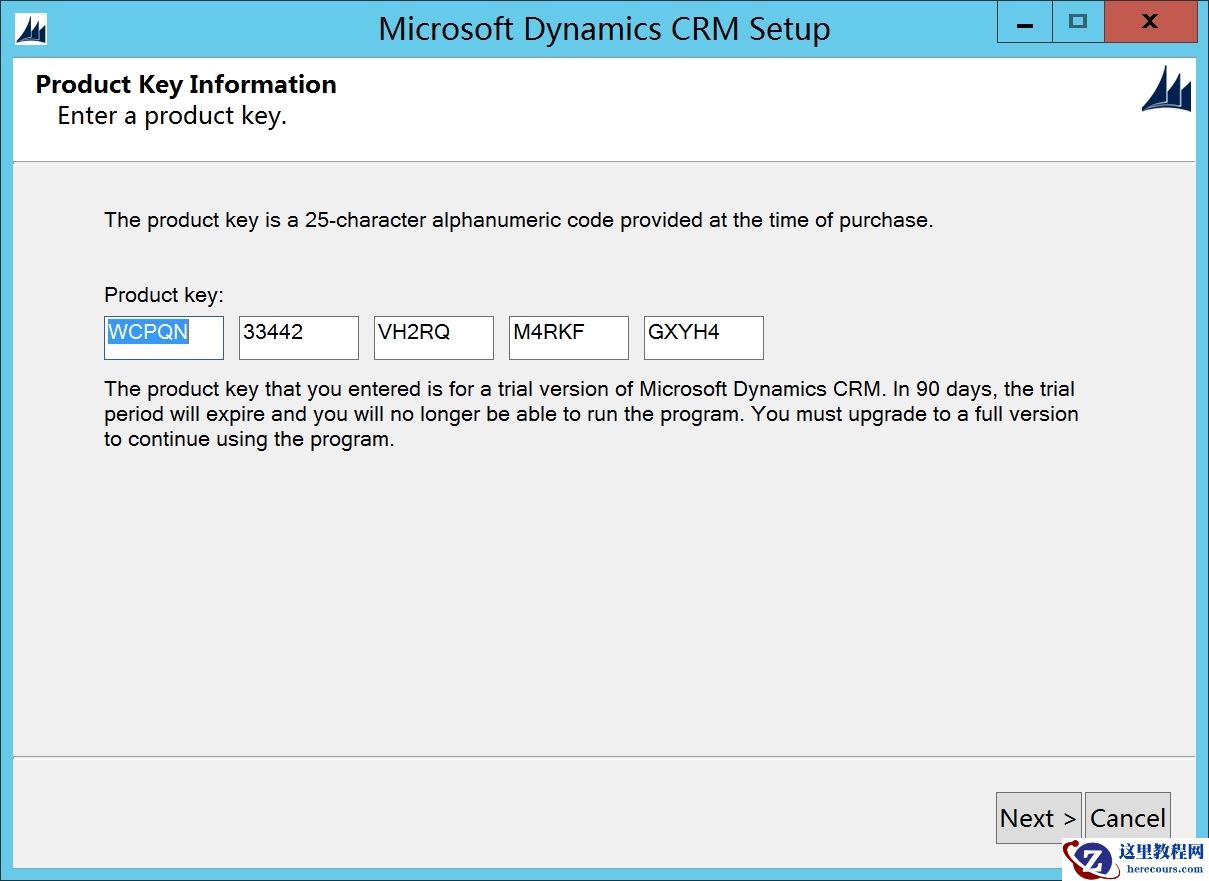Click the key segment containing VH2RQ

click(433, 337)
